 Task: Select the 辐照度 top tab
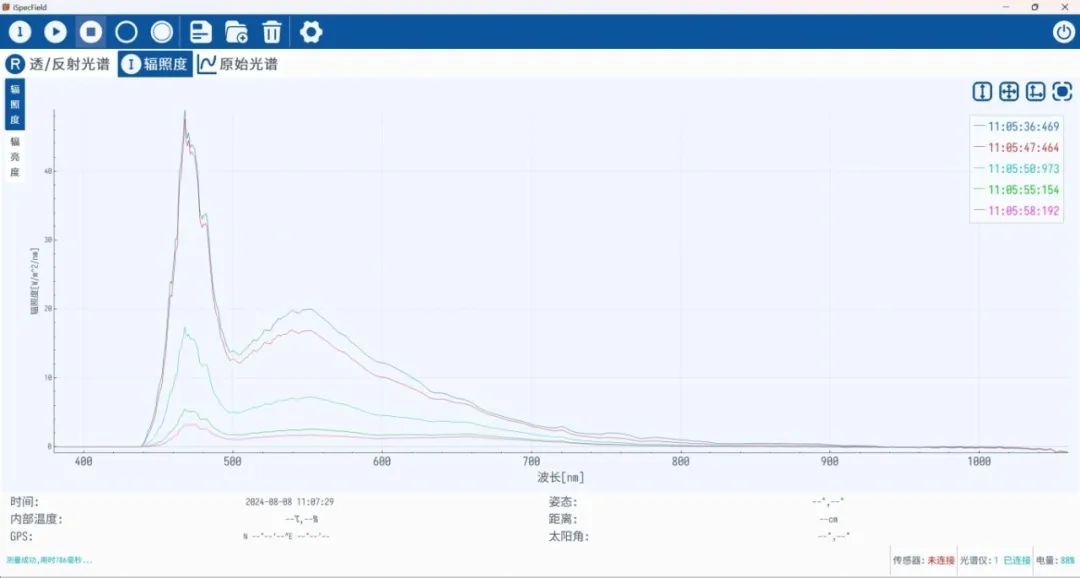155,64
